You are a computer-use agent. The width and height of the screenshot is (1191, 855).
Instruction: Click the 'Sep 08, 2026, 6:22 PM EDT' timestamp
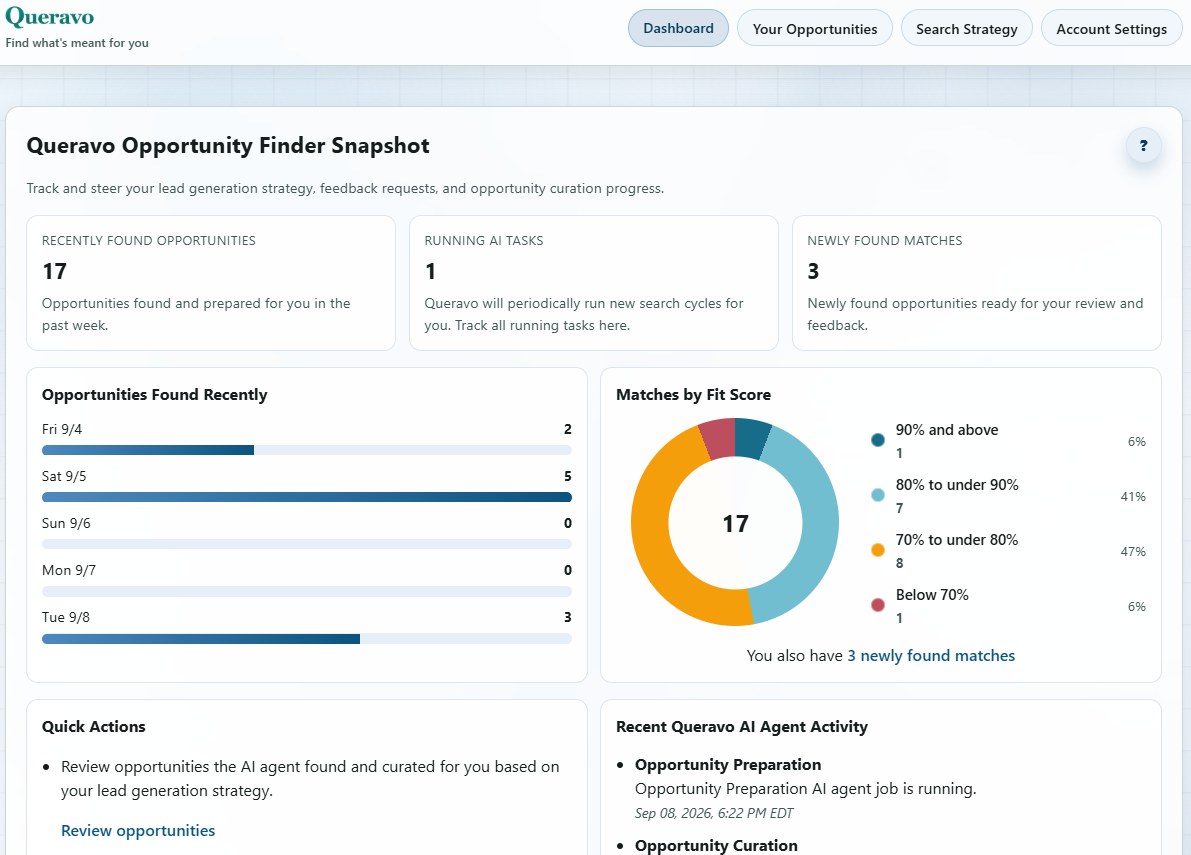click(714, 813)
